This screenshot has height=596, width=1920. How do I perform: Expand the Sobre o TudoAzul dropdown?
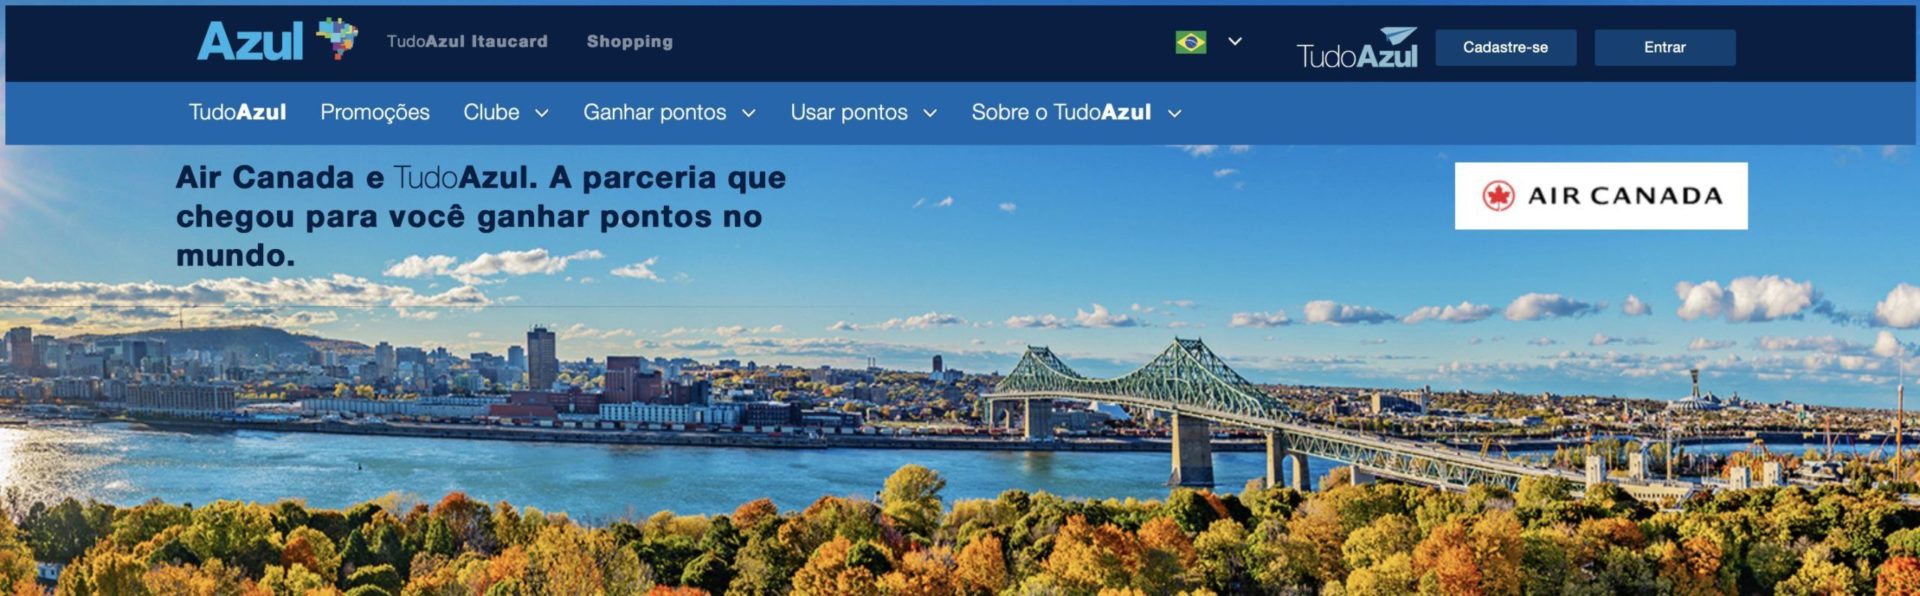coord(1077,112)
